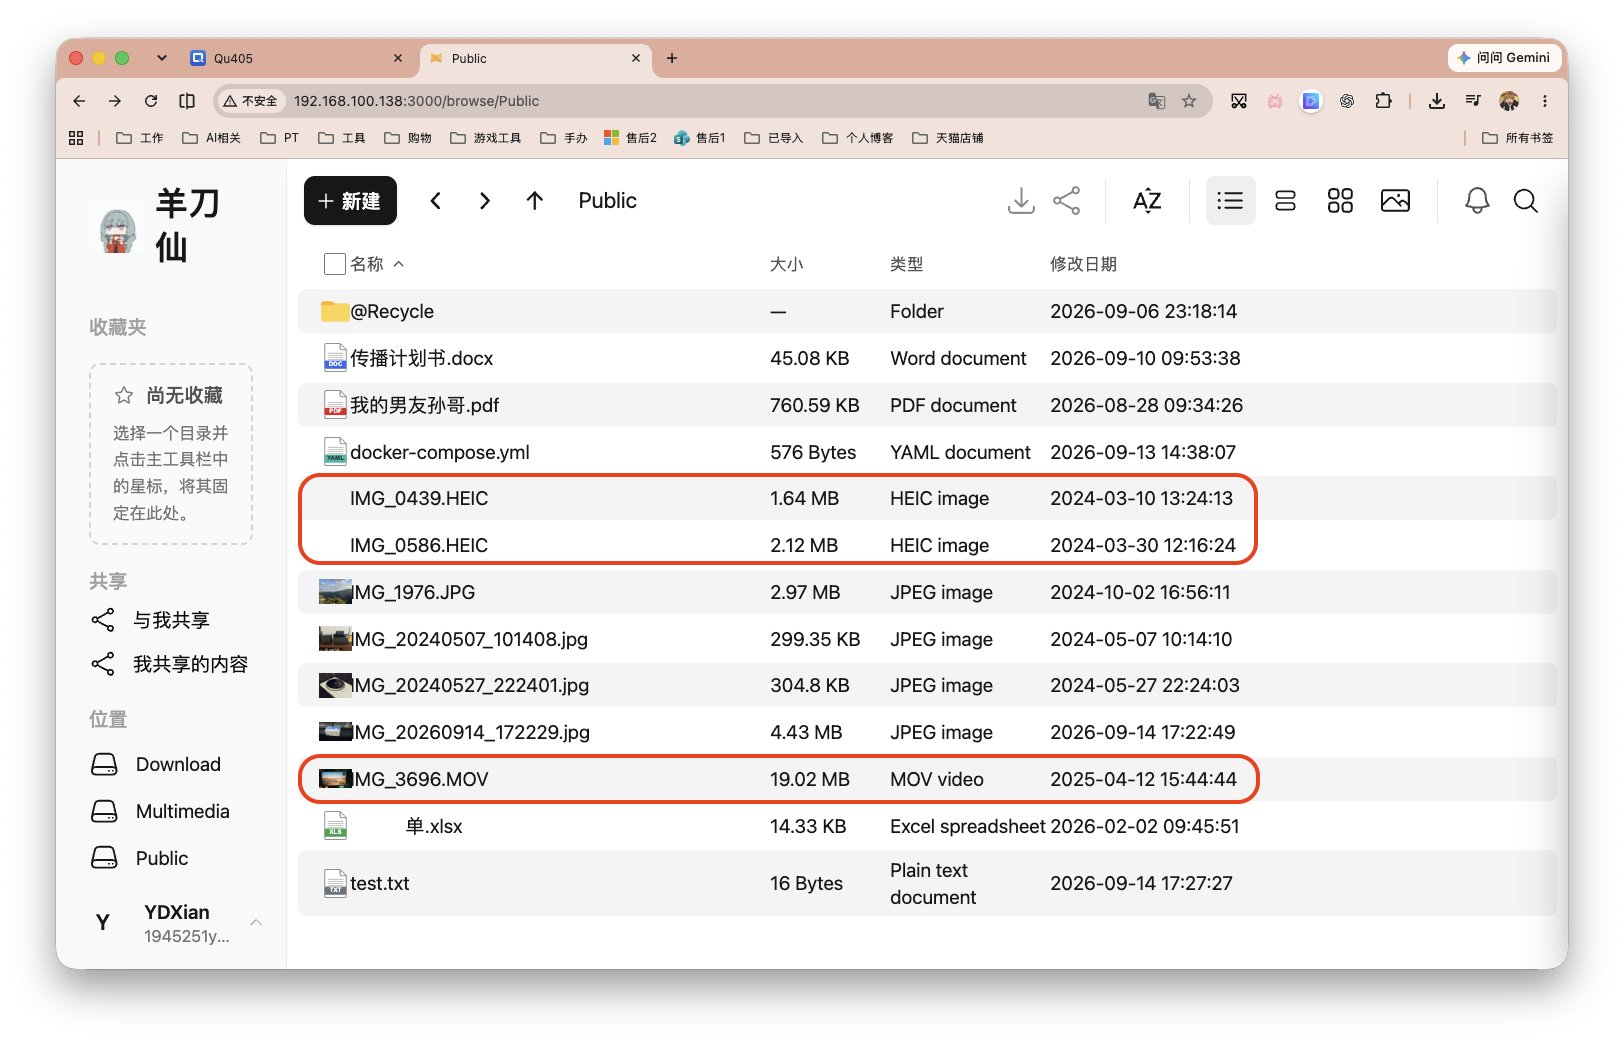Open the apps grid in the bookmarks bar
This screenshot has width=1624, height=1043.
76,138
